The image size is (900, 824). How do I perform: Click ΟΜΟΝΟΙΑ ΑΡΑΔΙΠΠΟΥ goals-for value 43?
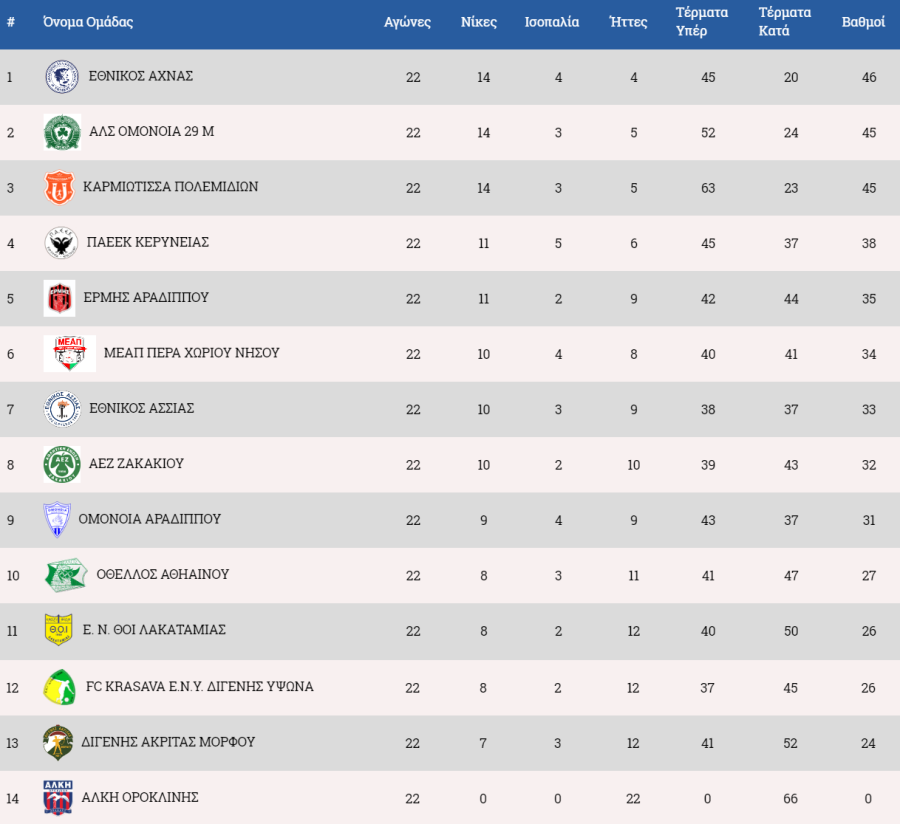coord(708,520)
